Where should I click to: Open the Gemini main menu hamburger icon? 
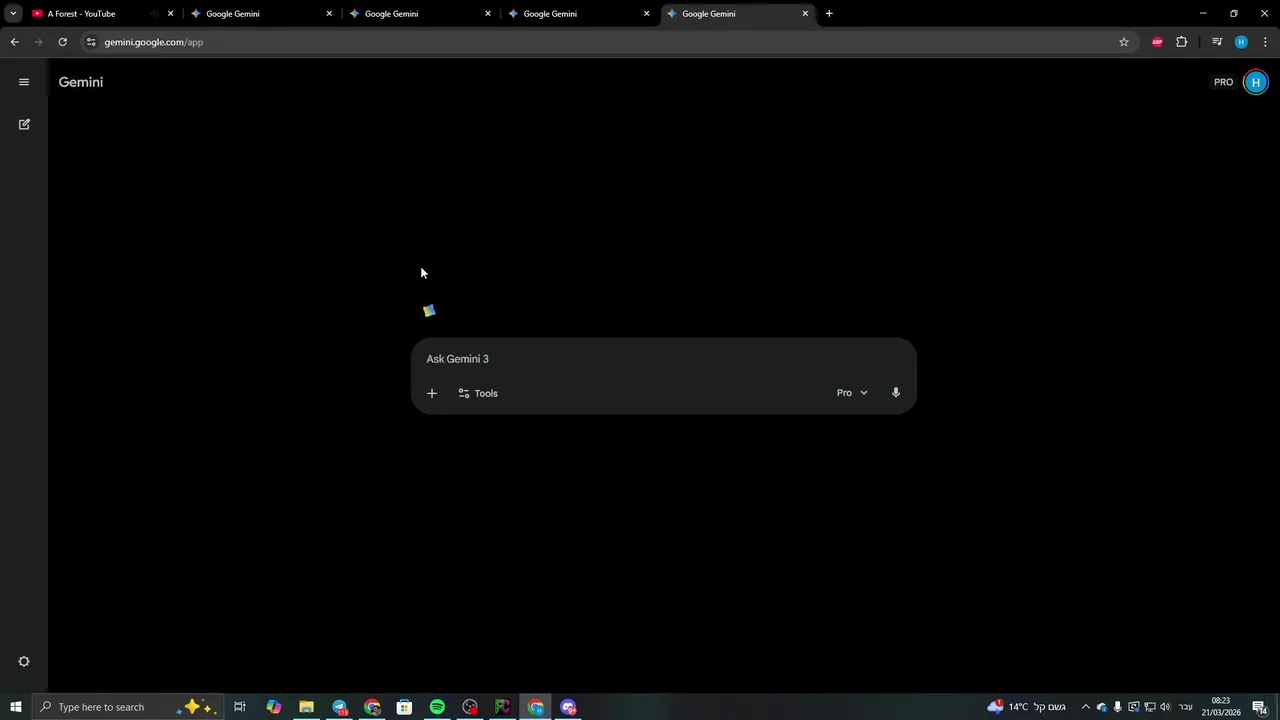[24, 82]
